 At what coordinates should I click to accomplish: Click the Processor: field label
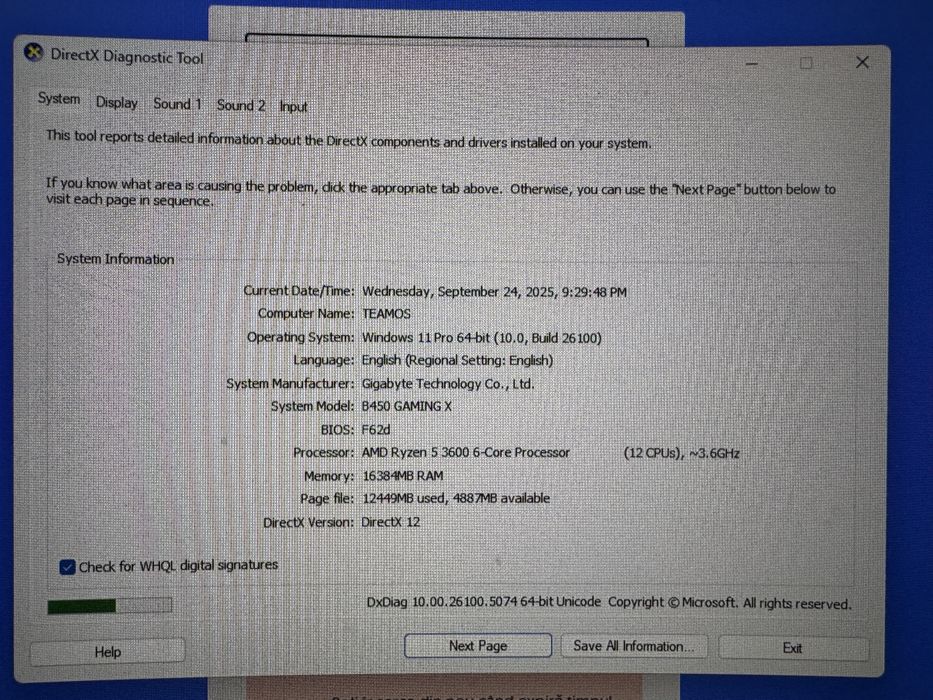[x=323, y=453]
